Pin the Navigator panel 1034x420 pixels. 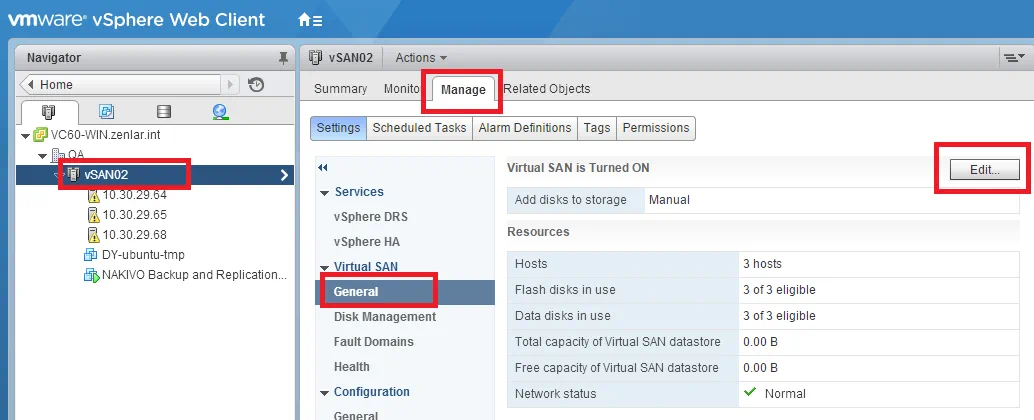(283, 58)
